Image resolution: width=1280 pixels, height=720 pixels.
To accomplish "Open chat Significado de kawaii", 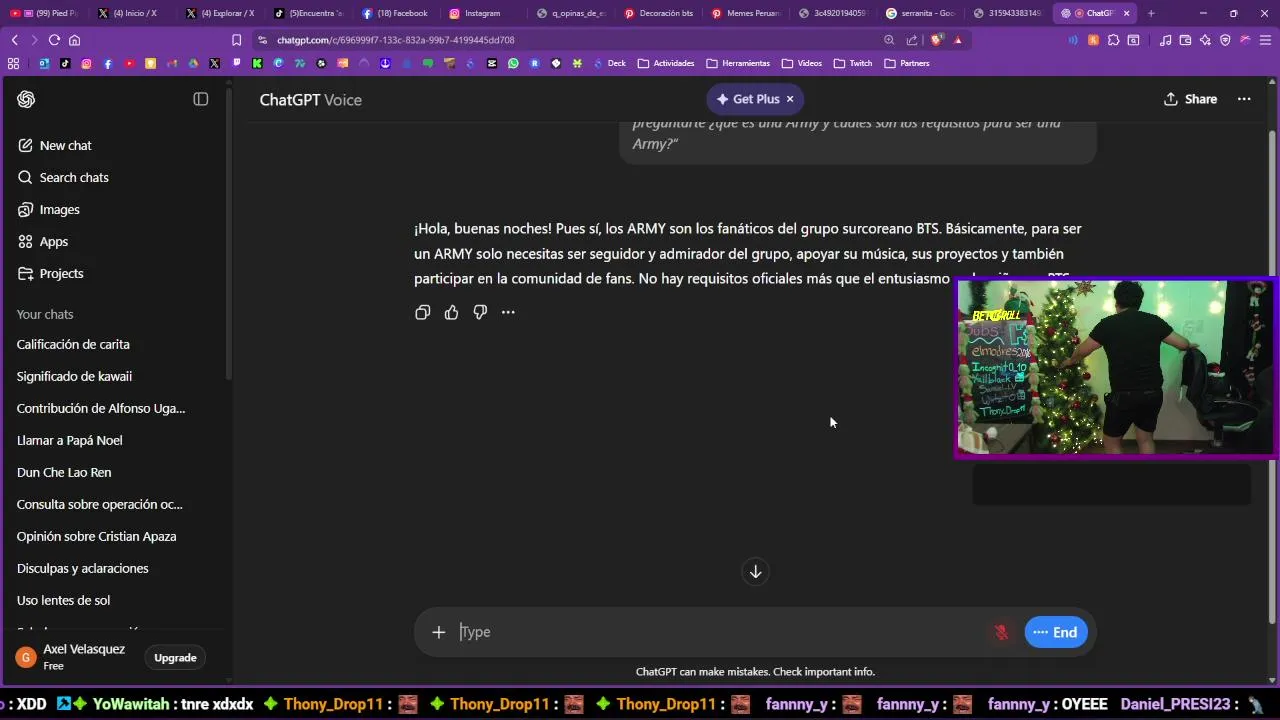I will (x=74, y=376).
